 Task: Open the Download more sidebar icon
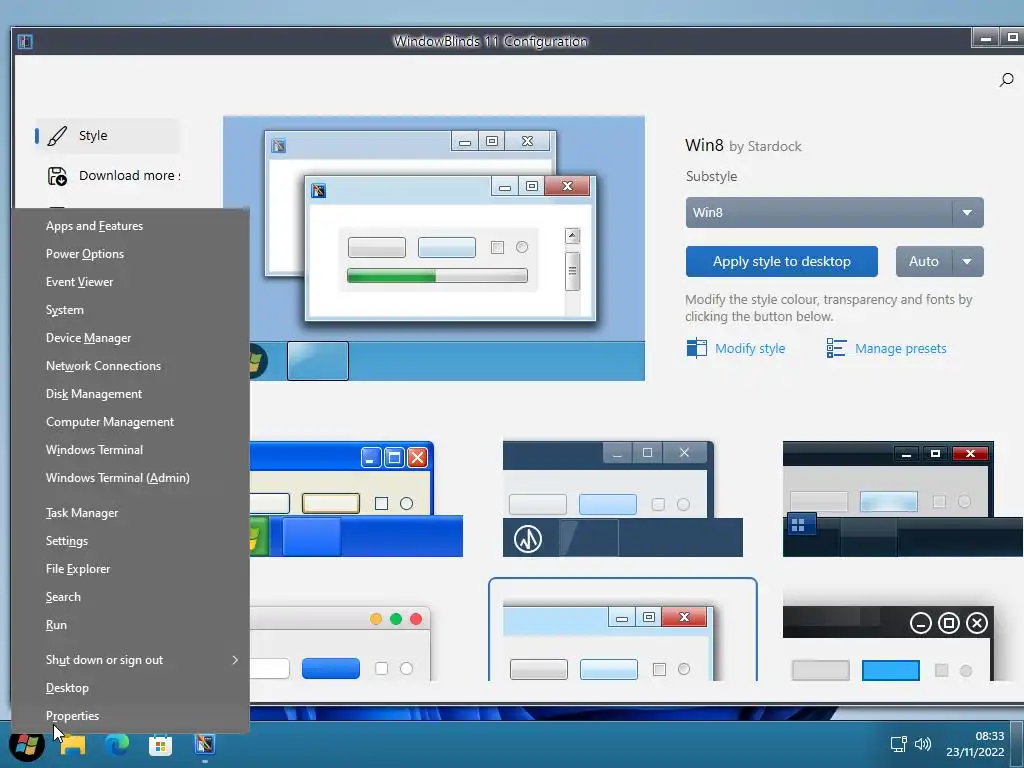(57, 176)
